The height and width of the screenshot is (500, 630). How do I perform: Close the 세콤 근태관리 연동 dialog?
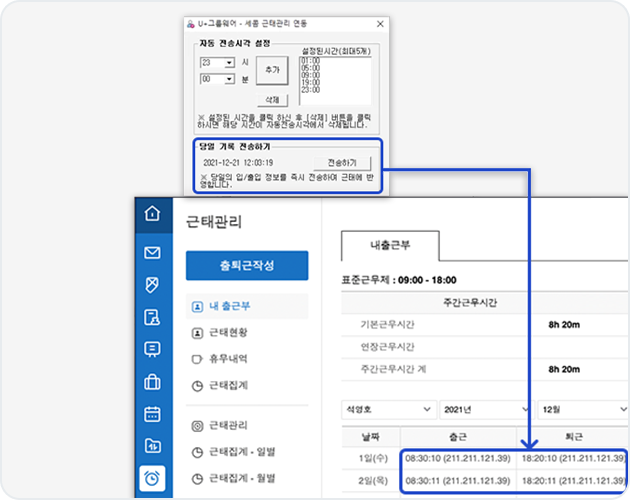click(x=380, y=25)
